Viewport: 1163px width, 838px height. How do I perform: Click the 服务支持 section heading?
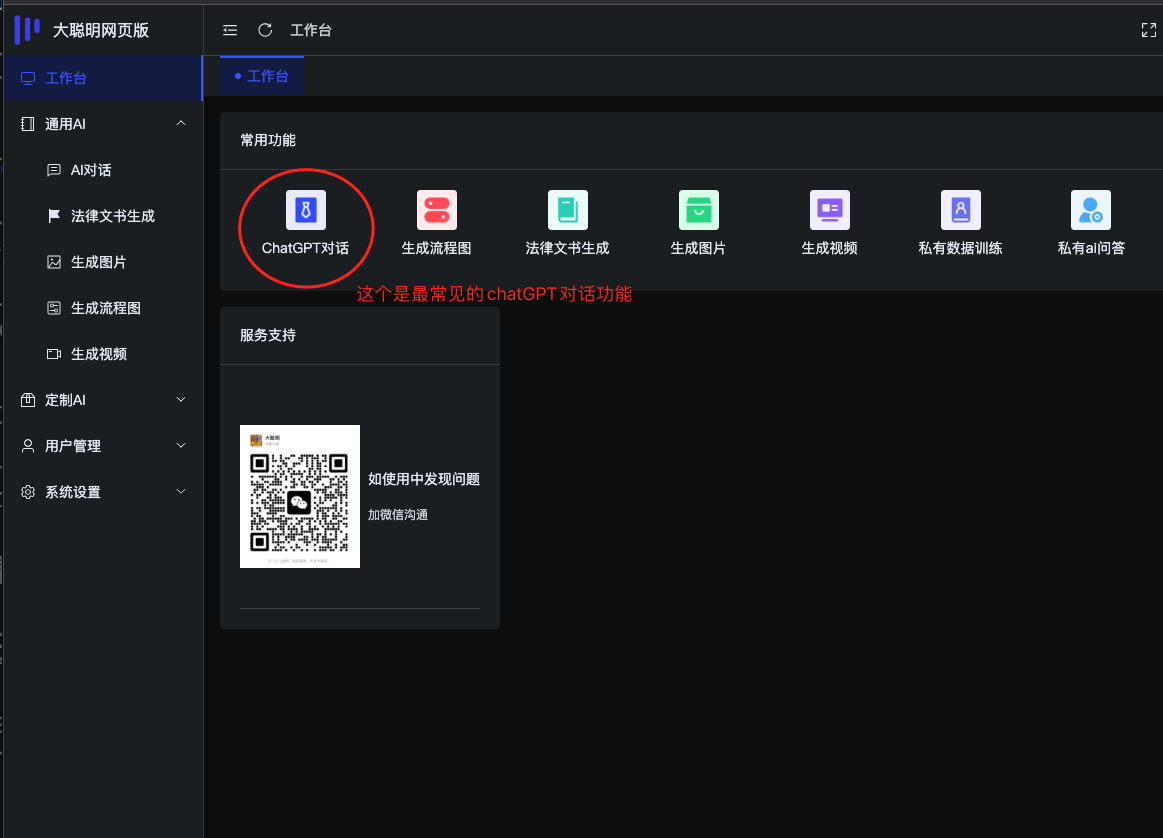pos(268,335)
